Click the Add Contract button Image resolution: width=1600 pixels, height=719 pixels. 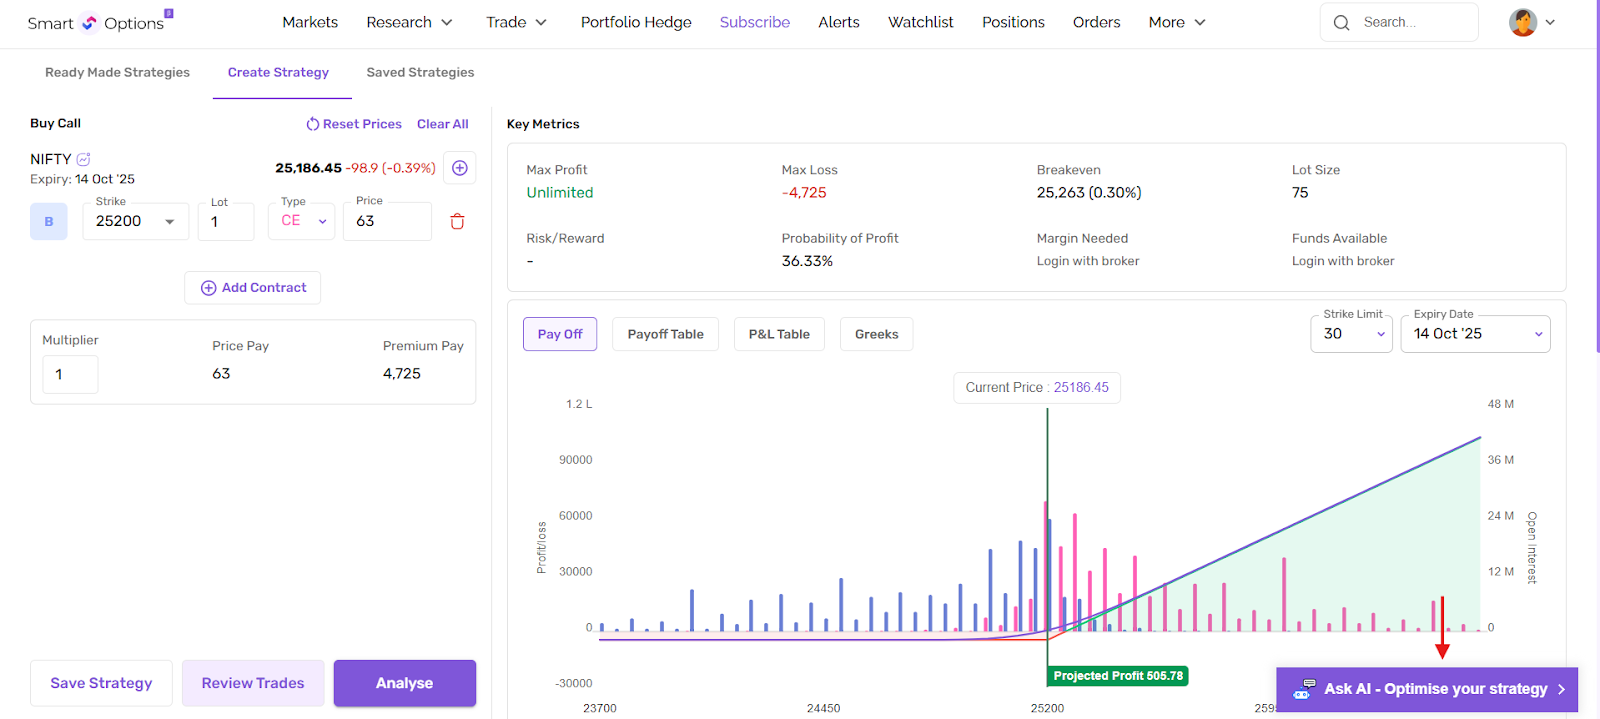click(253, 288)
